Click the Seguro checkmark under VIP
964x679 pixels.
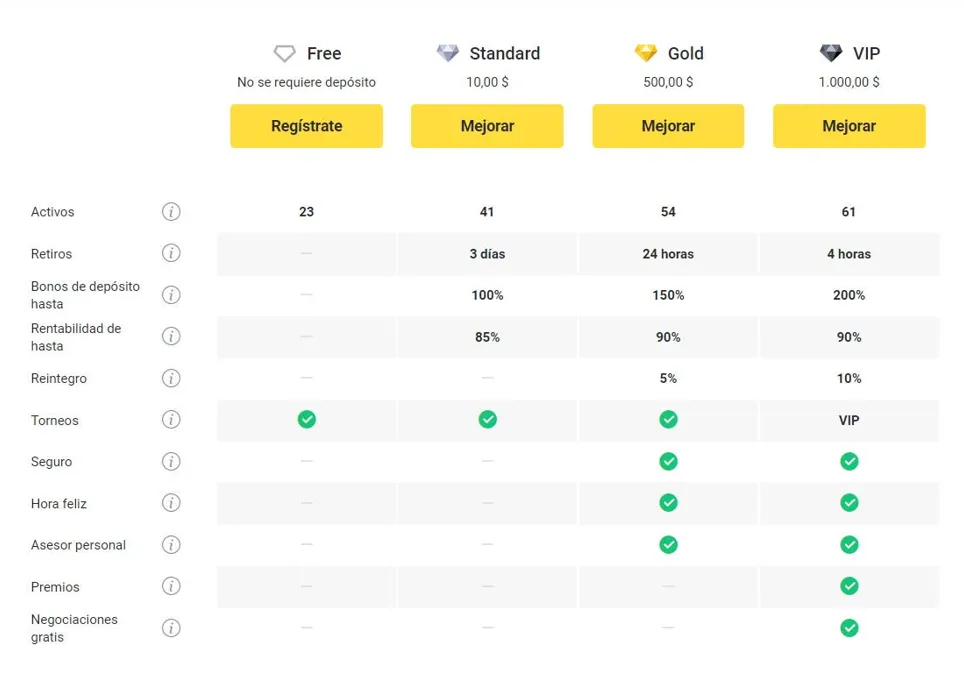[x=849, y=461]
